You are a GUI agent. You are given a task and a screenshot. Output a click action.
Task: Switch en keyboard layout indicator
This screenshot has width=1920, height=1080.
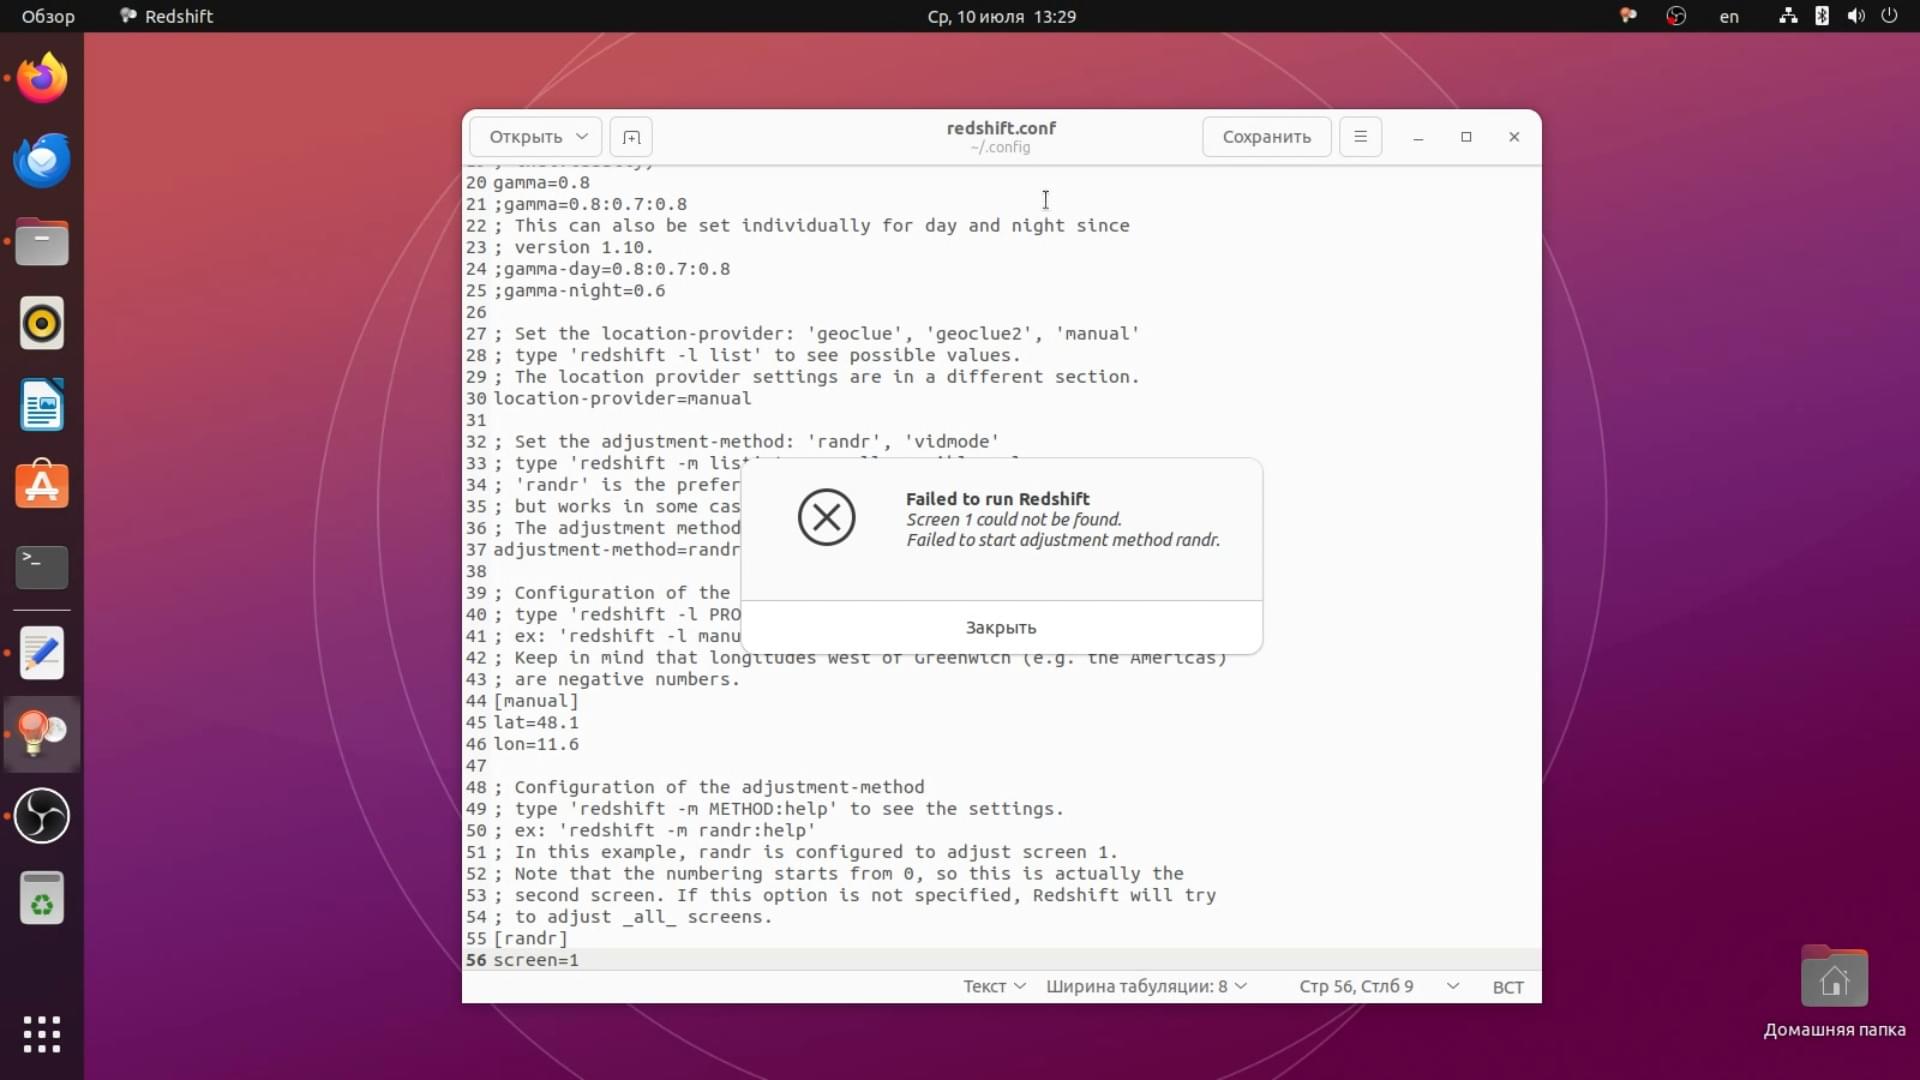point(1729,16)
